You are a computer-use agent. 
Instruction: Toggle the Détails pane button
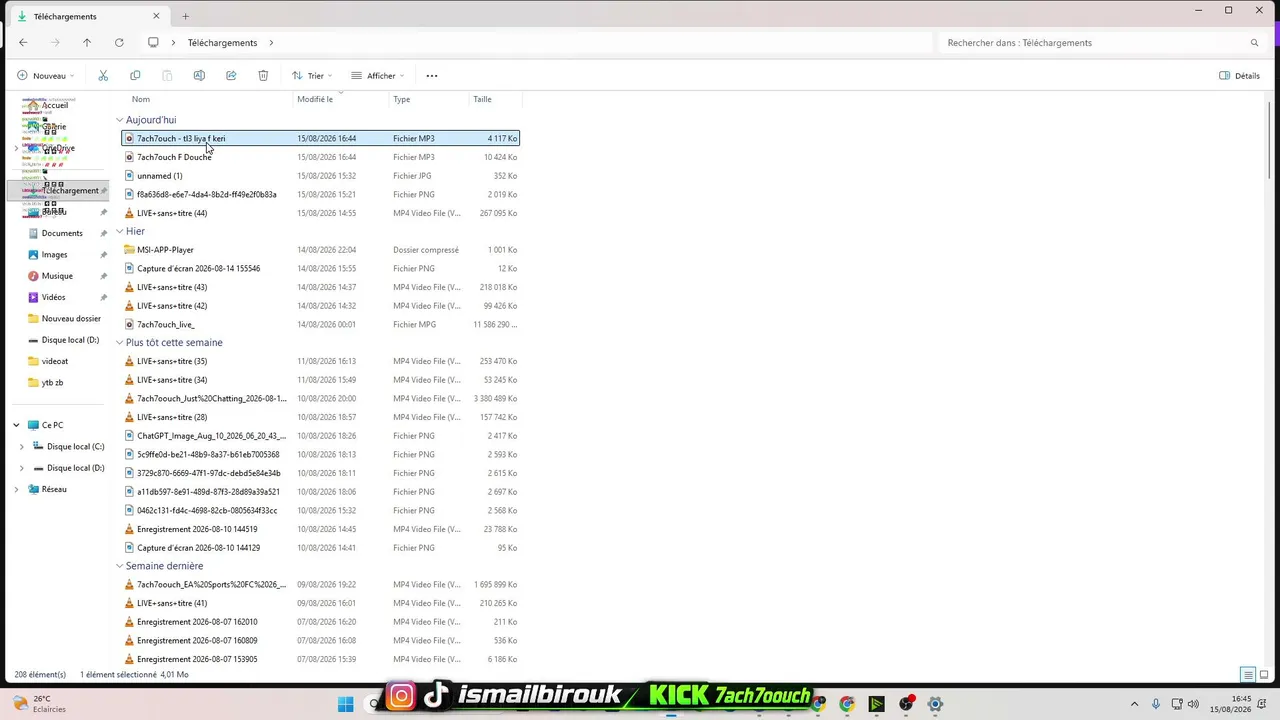click(1240, 76)
